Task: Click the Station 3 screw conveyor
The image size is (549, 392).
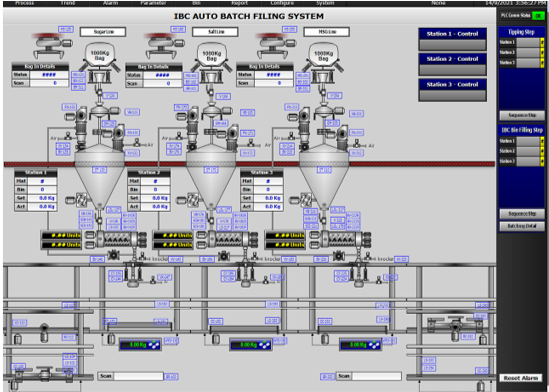Action: tap(340, 239)
